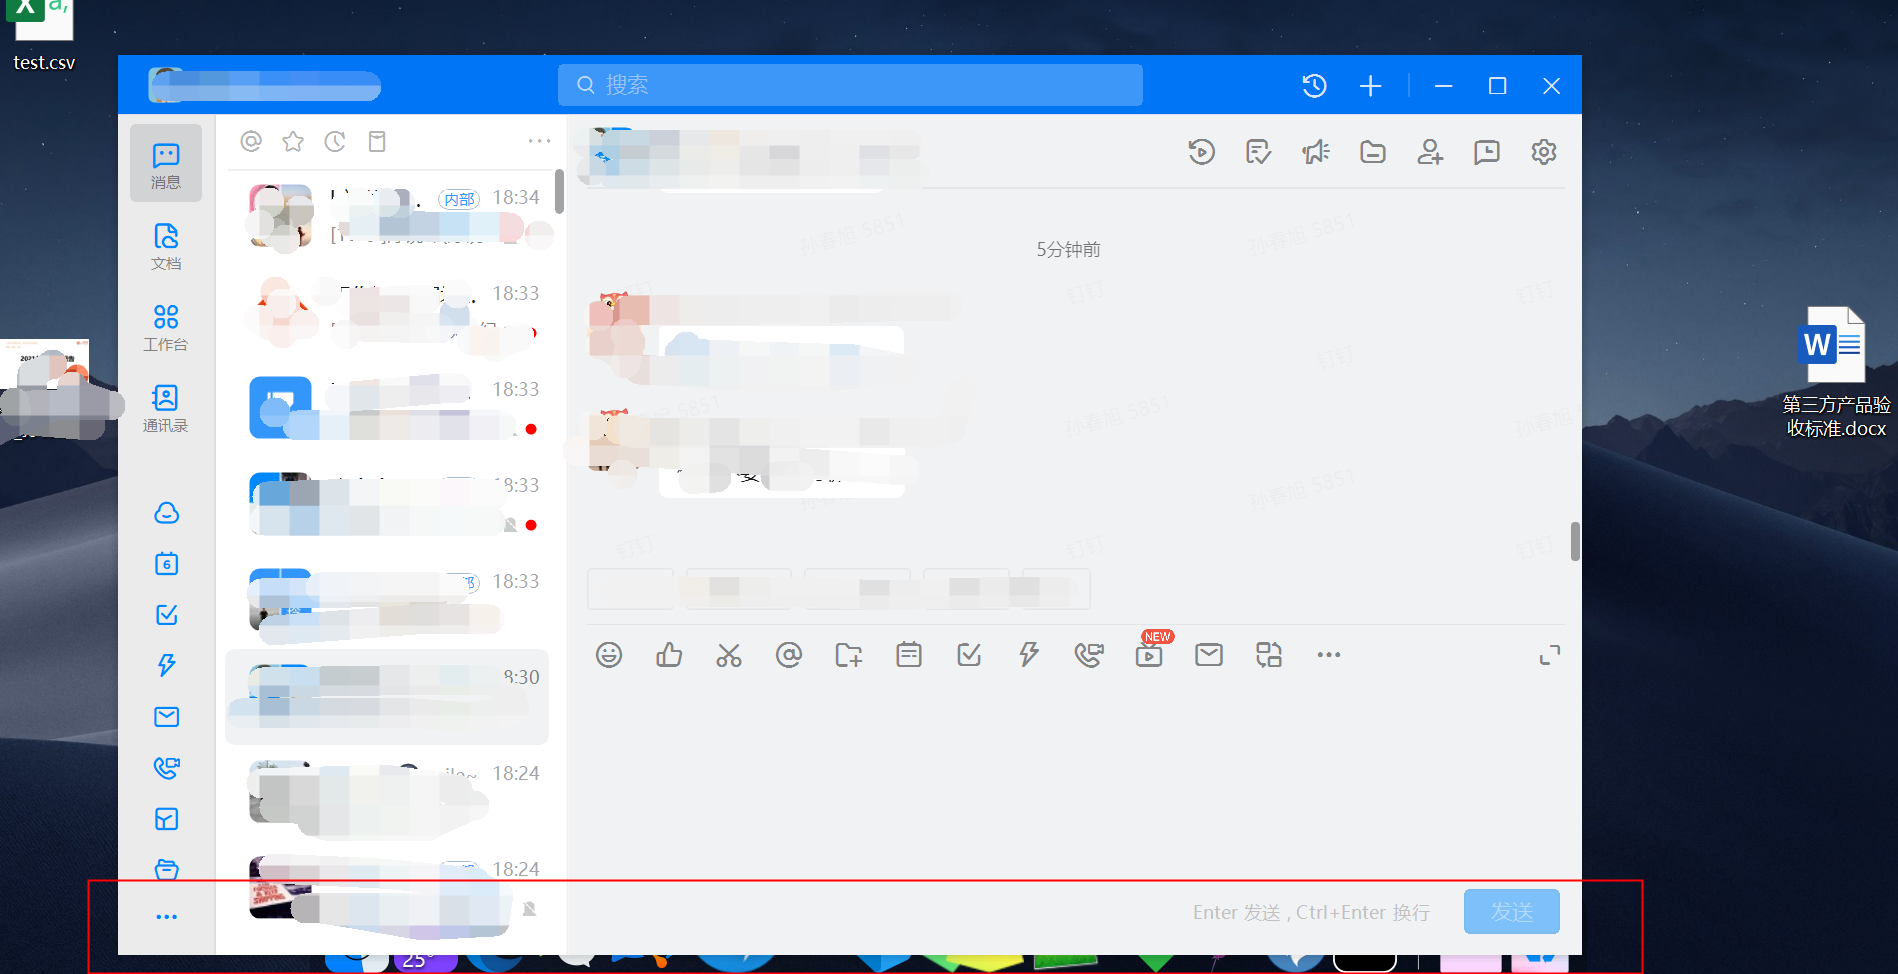Open 第三方产品验收标准.docx desktop file

click(1836, 372)
